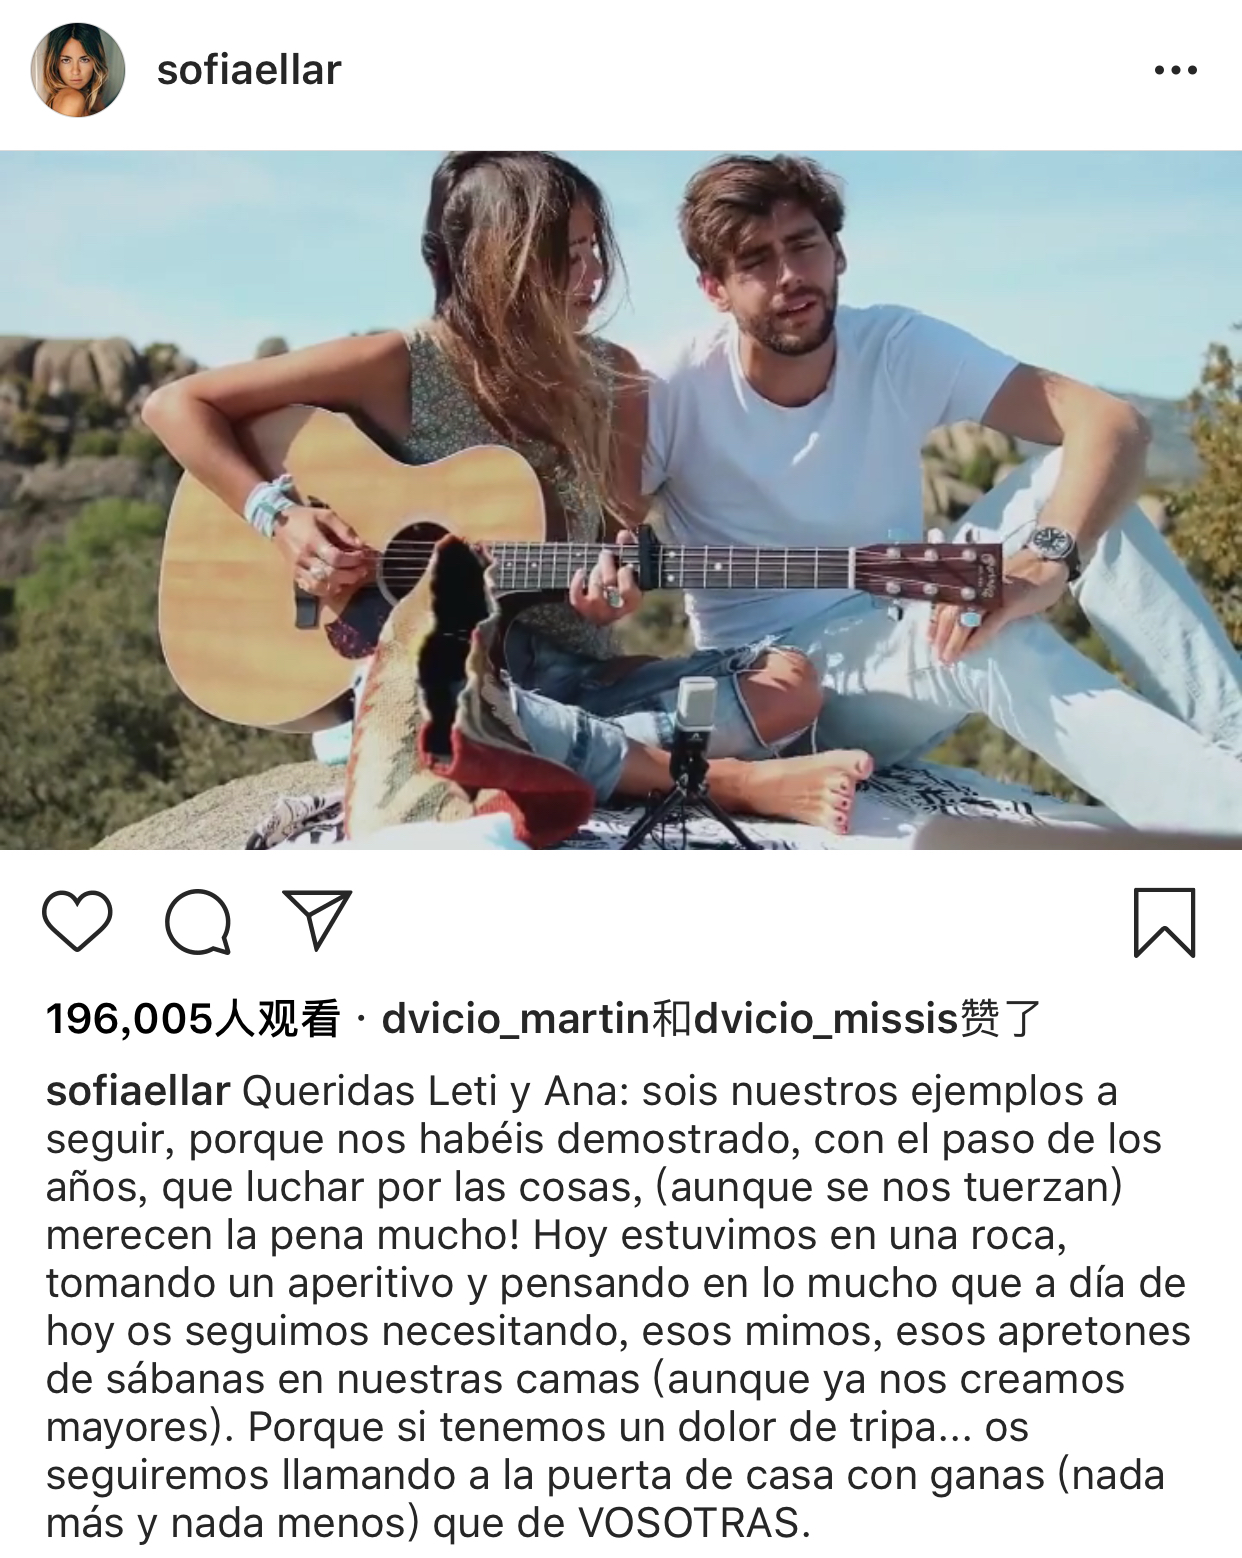This screenshot has width=1242, height=1558.
Task: Open sofiaellar username in caption
Action: (138, 1091)
